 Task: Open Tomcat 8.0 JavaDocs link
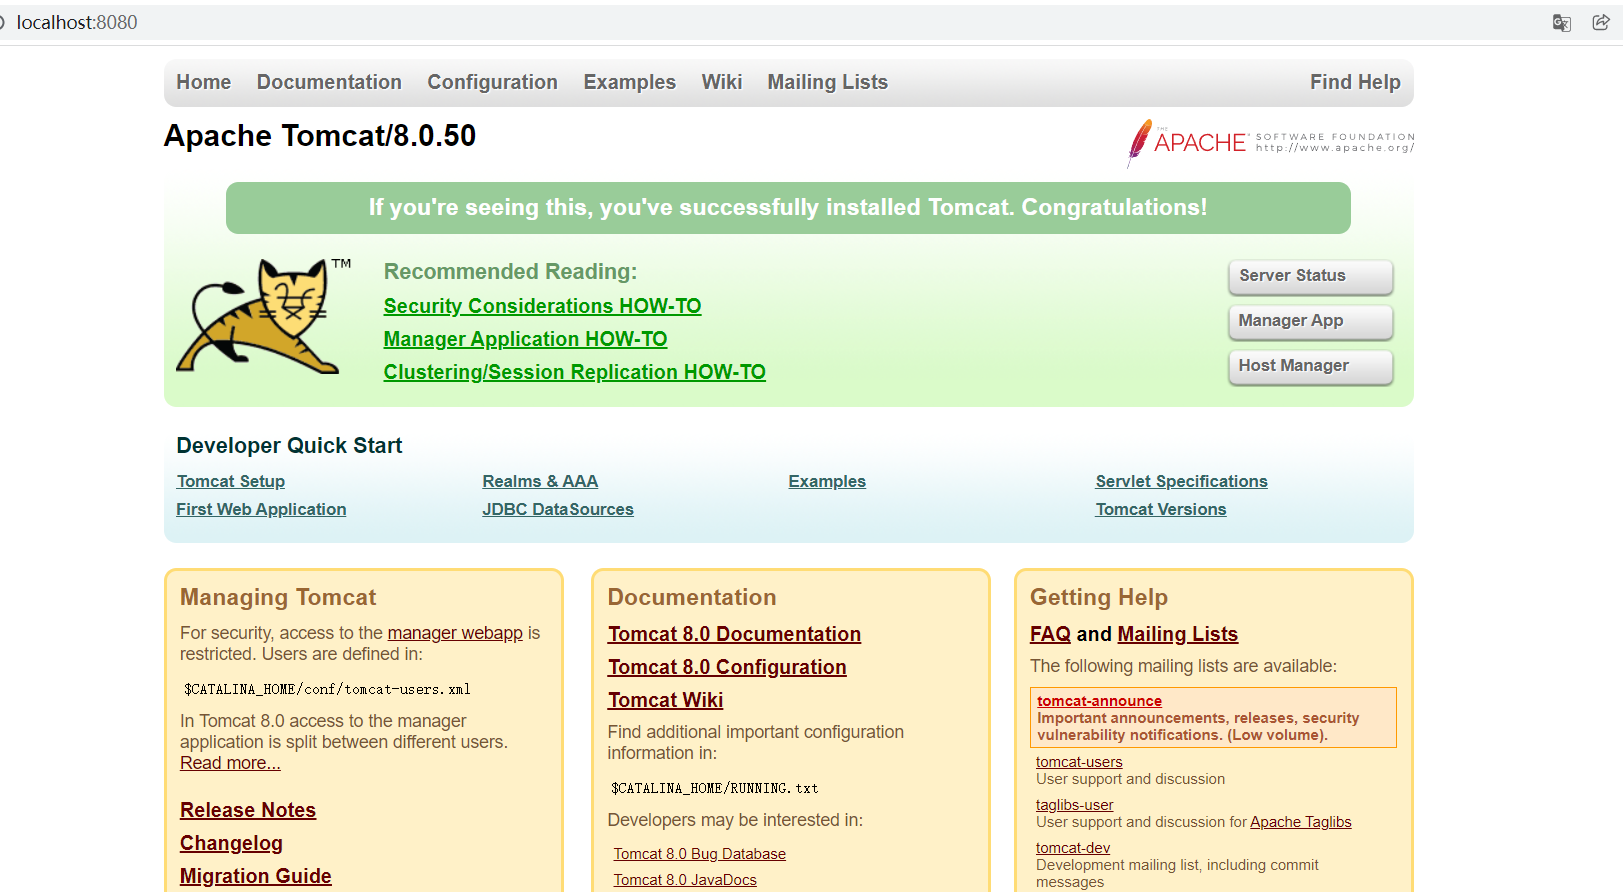pyautogui.click(x=685, y=880)
